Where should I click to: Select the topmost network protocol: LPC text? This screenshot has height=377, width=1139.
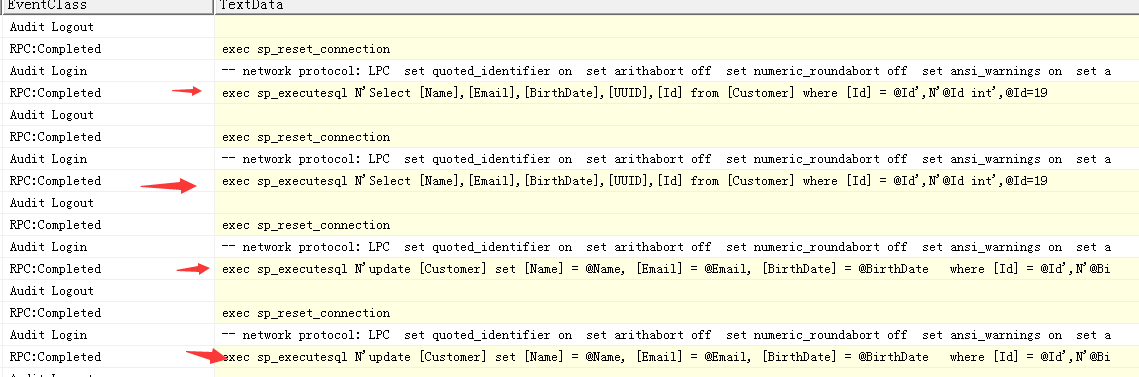[666, 71]
